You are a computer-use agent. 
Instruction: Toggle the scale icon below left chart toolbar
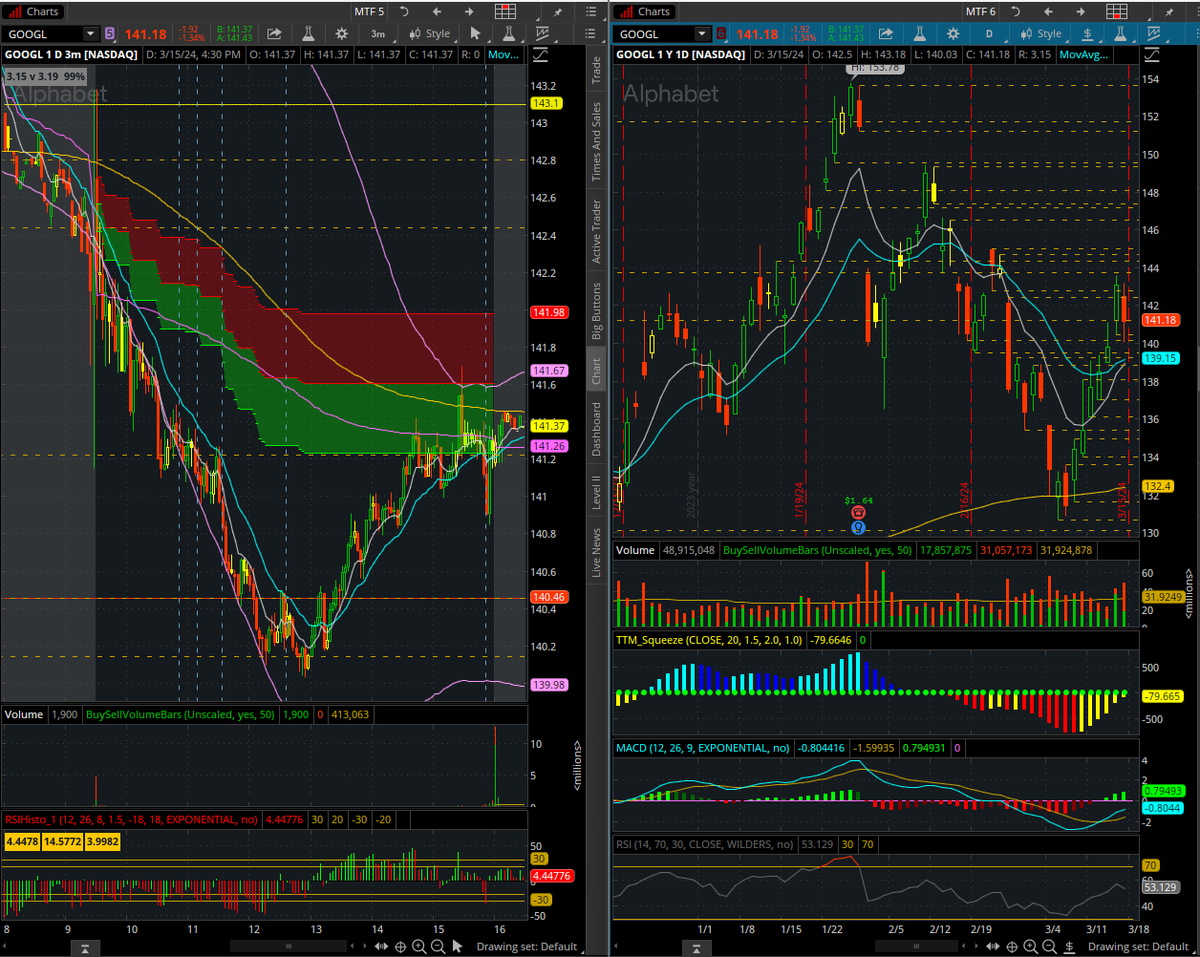click(x=541, y=54)
